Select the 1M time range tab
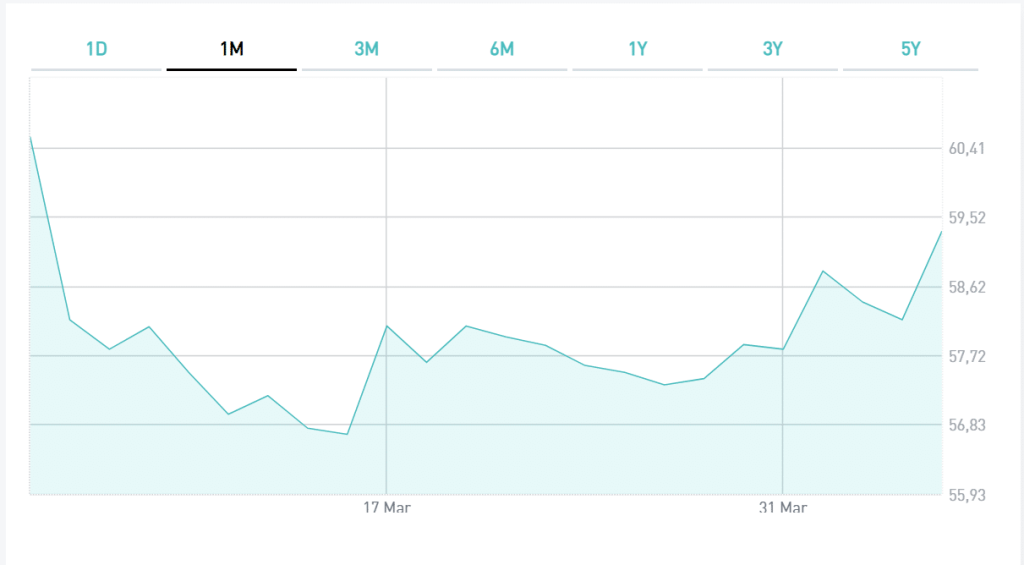 coord(231,49)
